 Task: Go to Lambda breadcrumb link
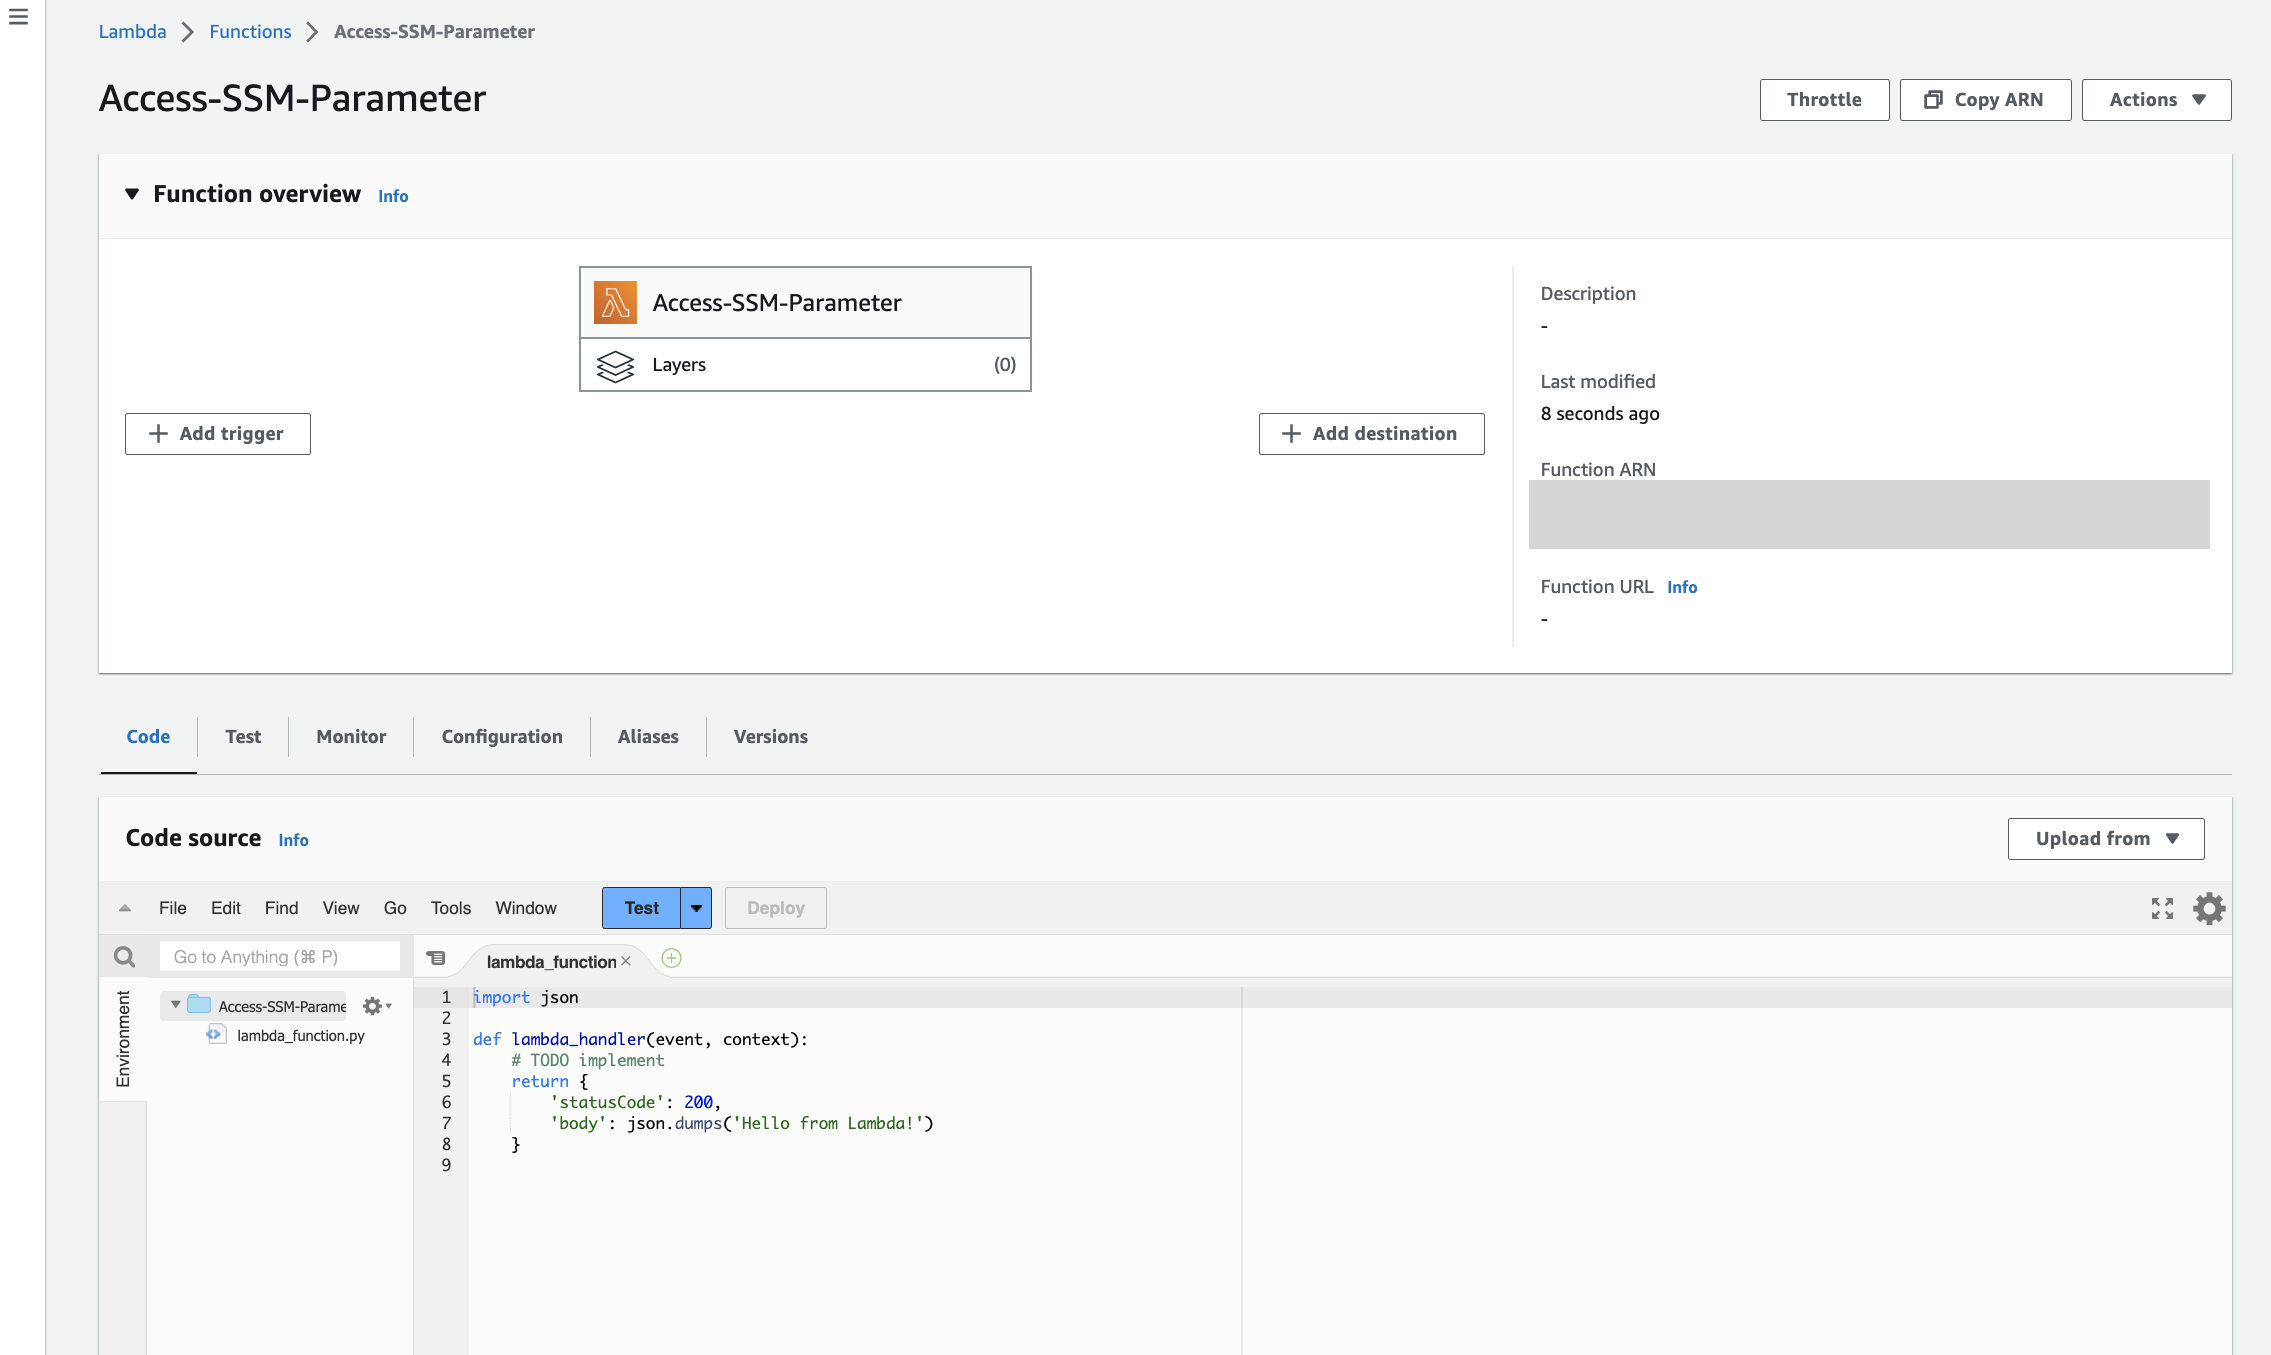[x=132, y=32]
